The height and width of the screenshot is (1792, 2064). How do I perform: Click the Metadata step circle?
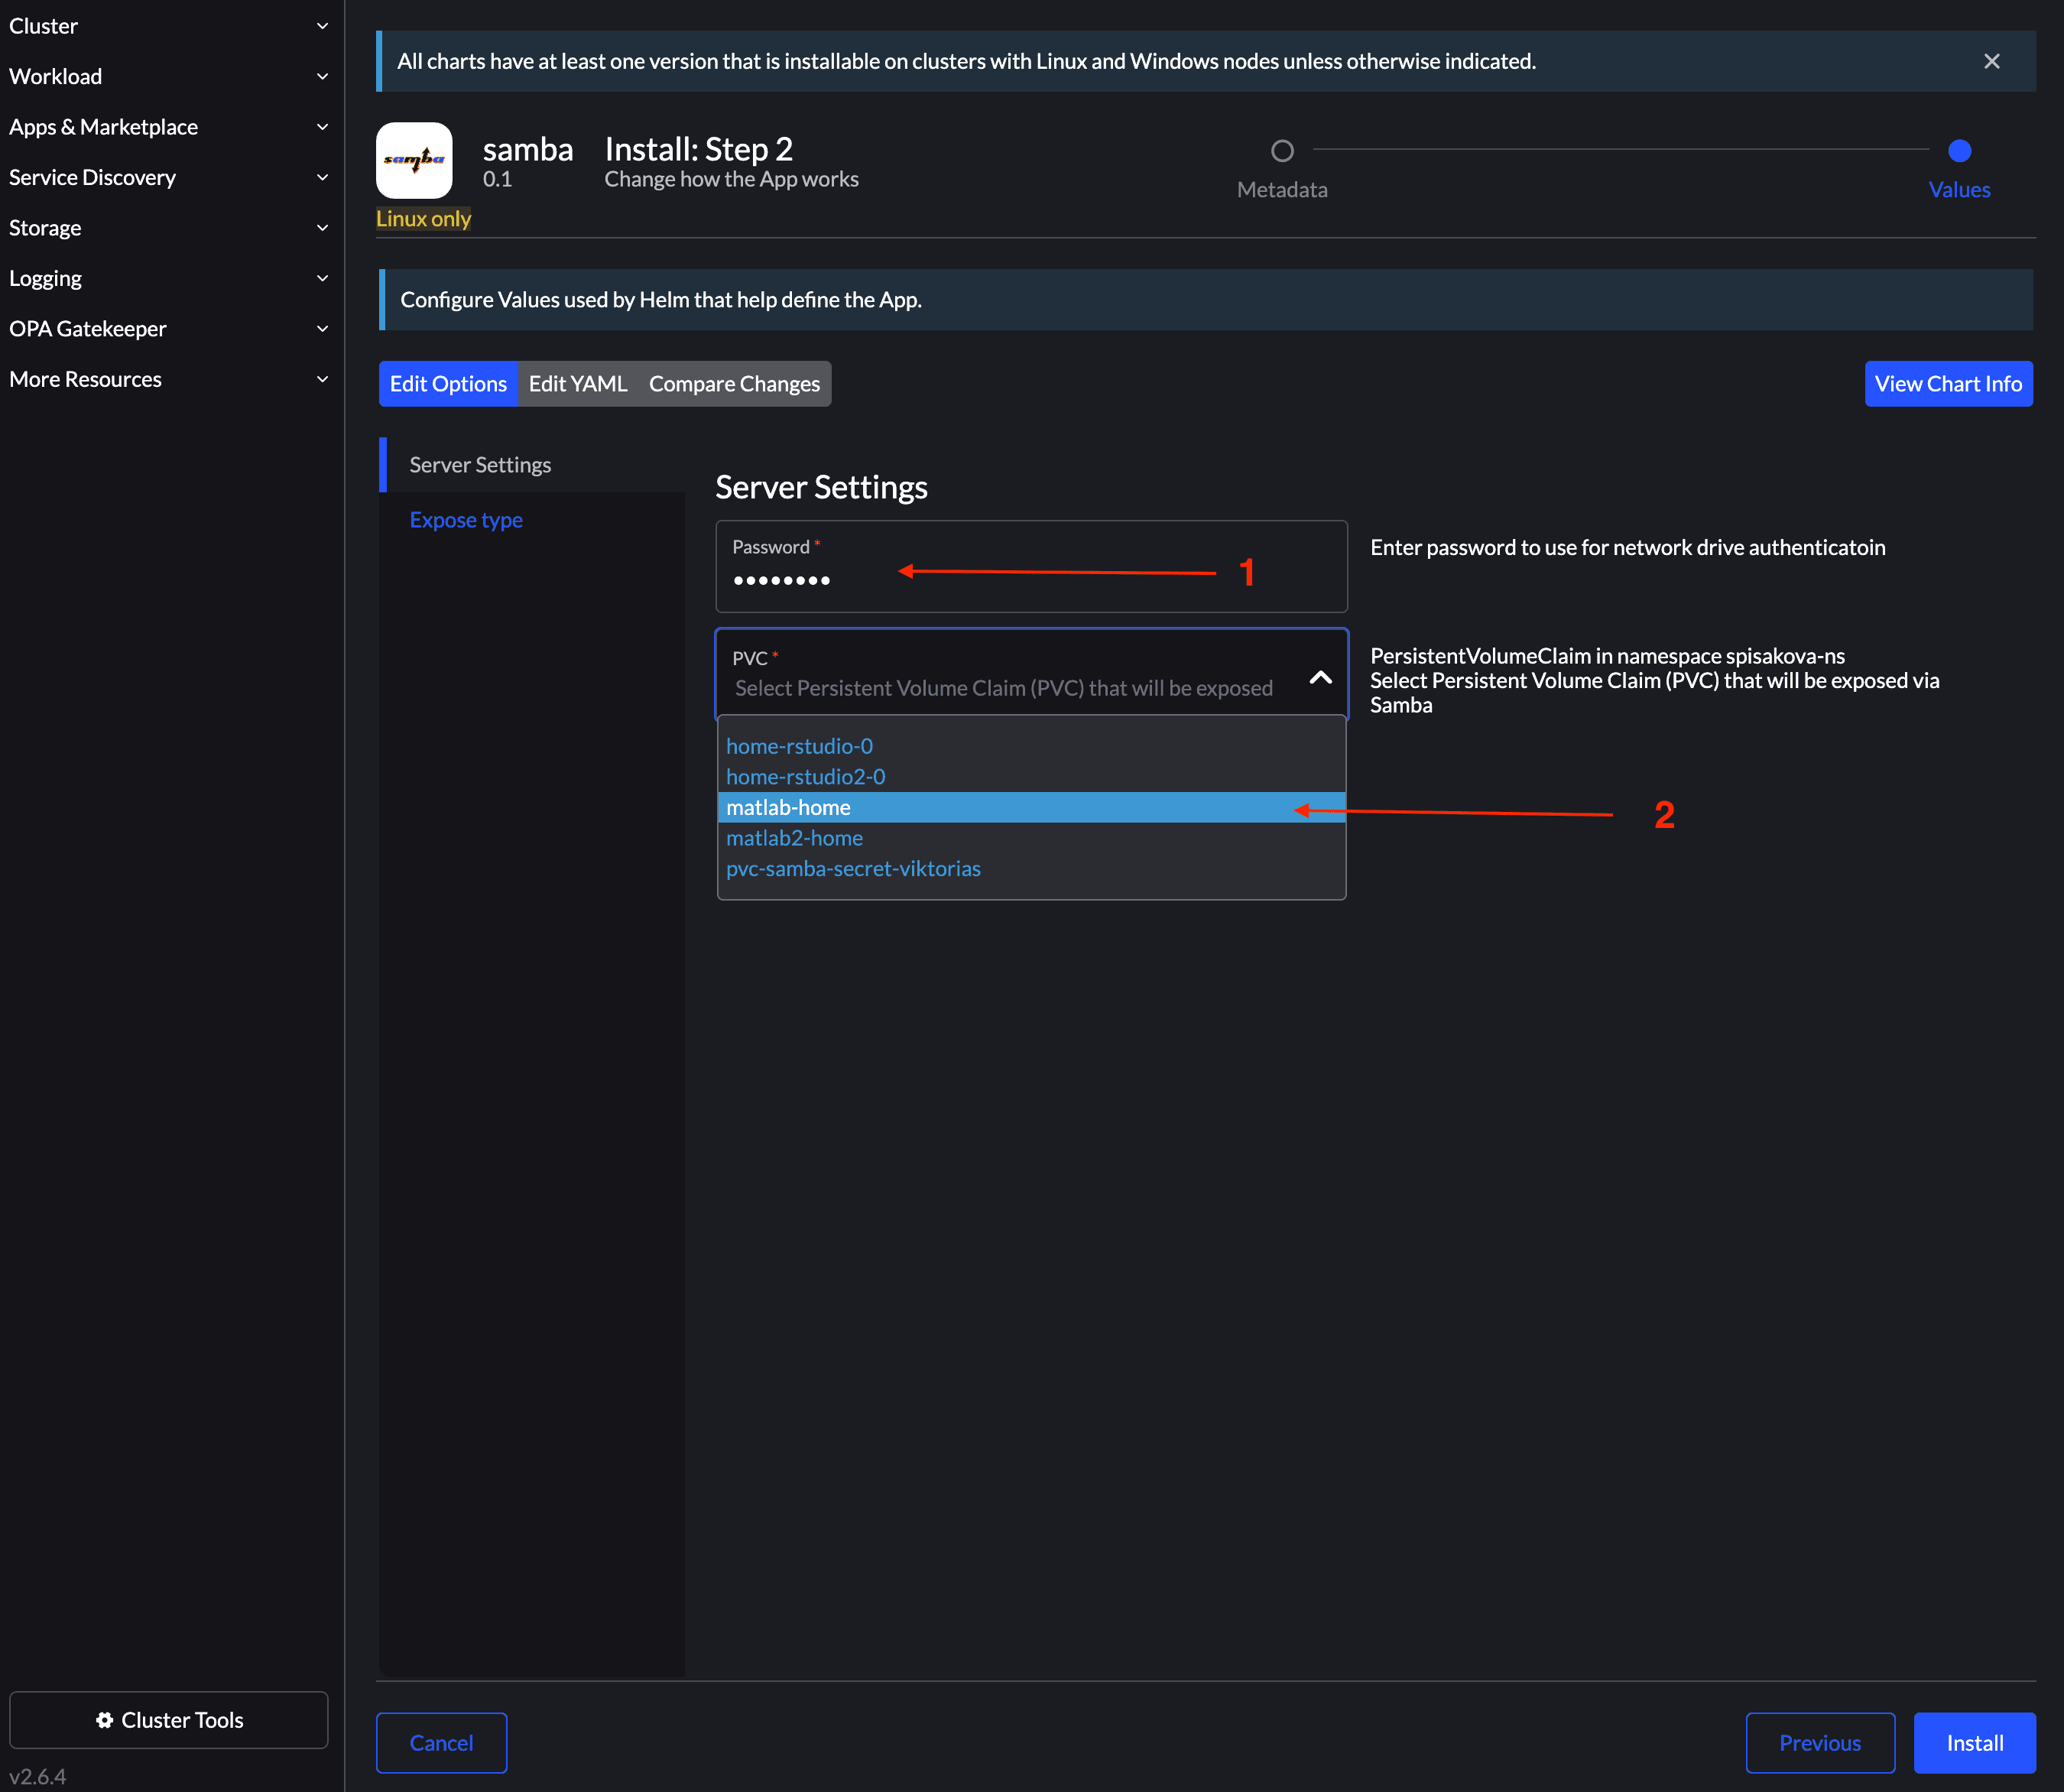tap(1282, 150)
